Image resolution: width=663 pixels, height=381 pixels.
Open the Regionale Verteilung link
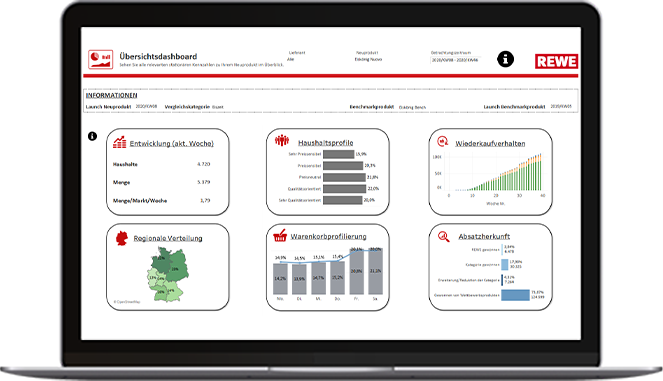tap(168, 238)
